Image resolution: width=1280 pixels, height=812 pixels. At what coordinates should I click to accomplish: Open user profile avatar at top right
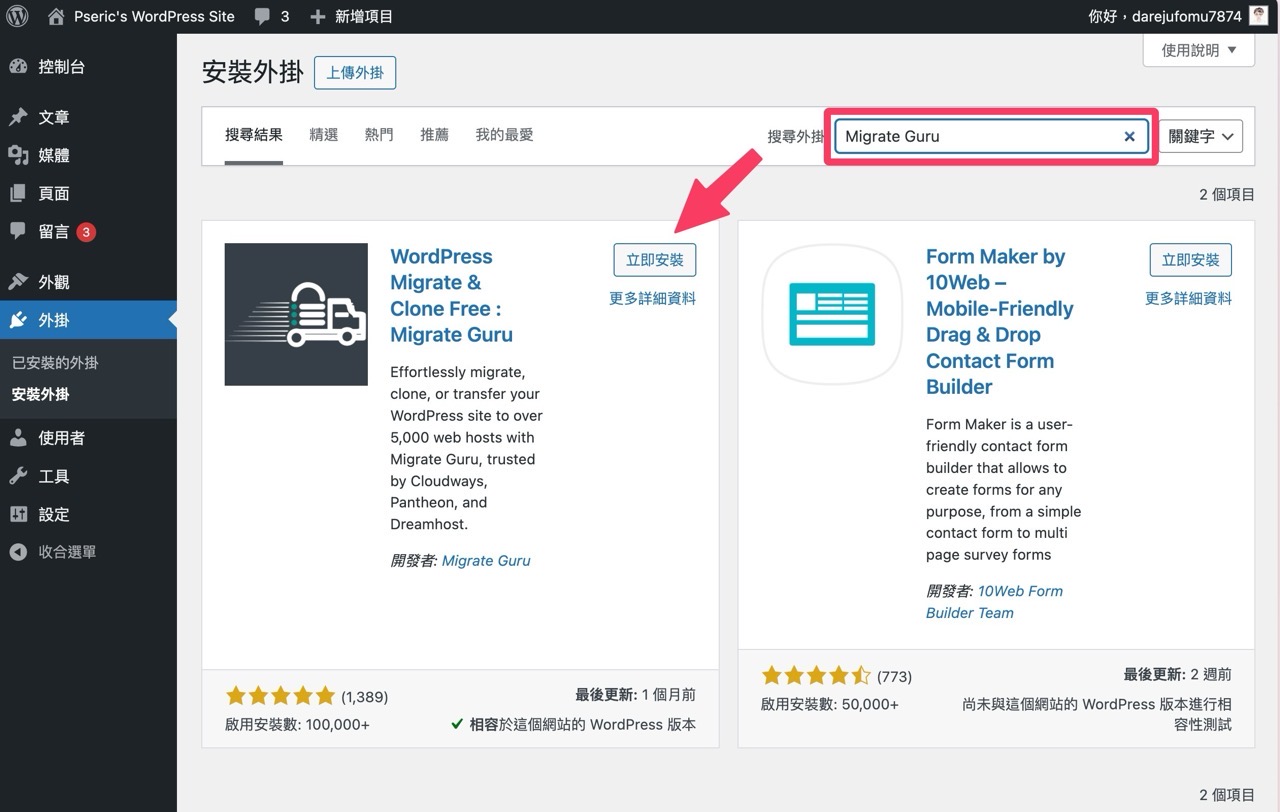(x=1258, y=15)
